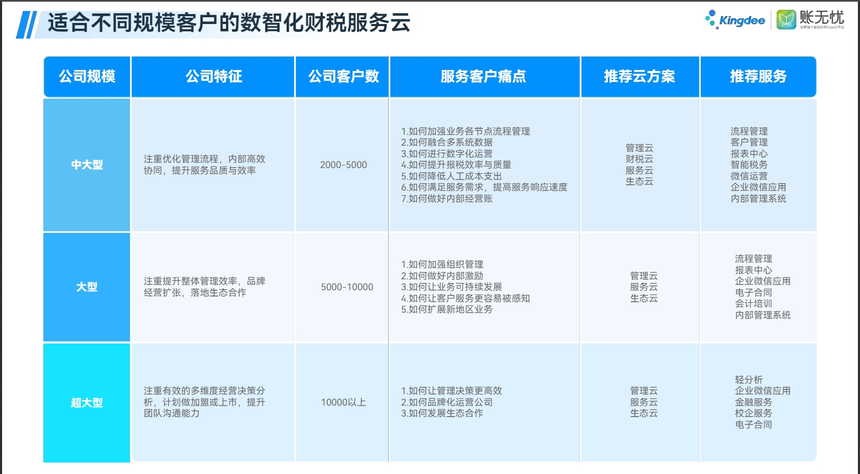Click the 推荐服务 column header
860x474 pixels.
759,76
